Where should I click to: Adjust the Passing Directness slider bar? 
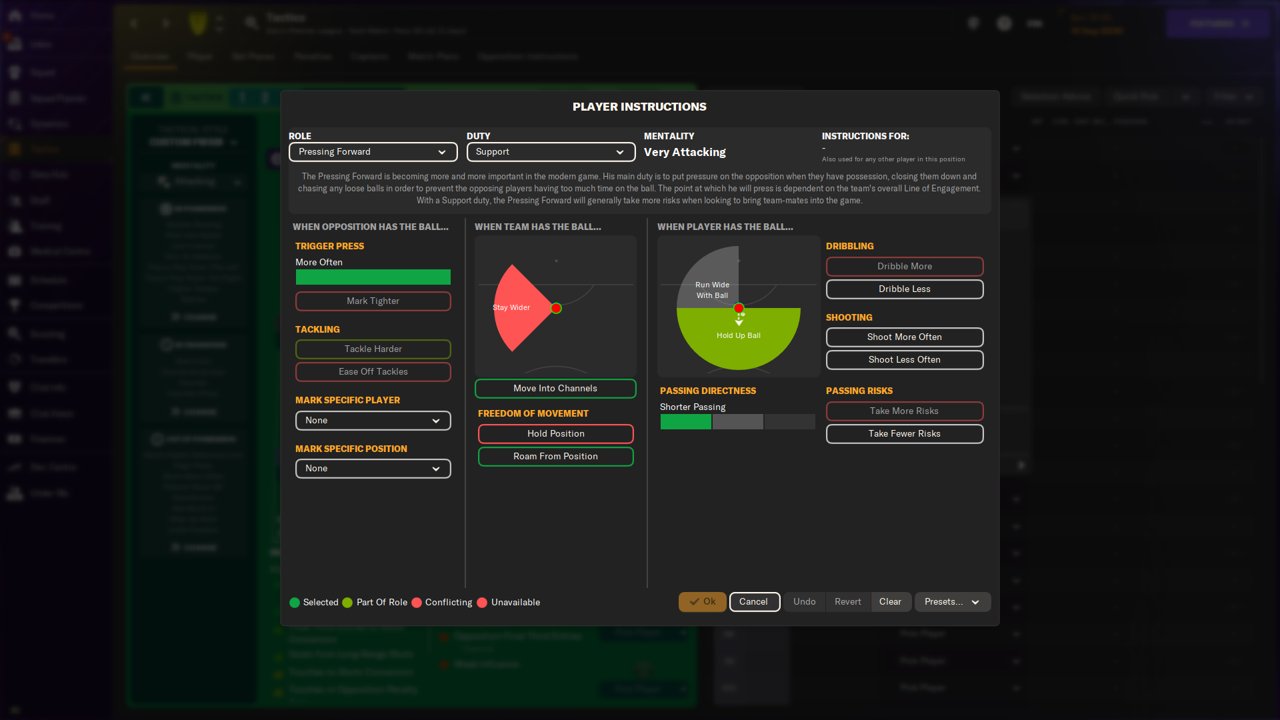[x=738, y=422]
